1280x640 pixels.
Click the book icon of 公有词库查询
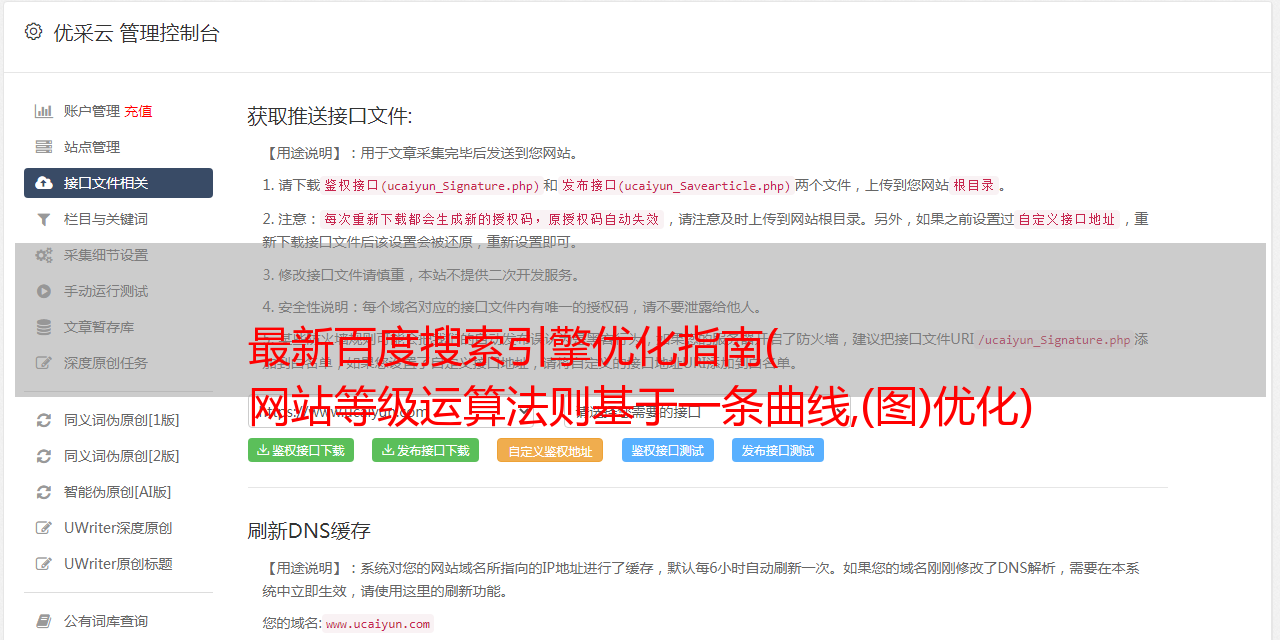(x=44, y=621)
